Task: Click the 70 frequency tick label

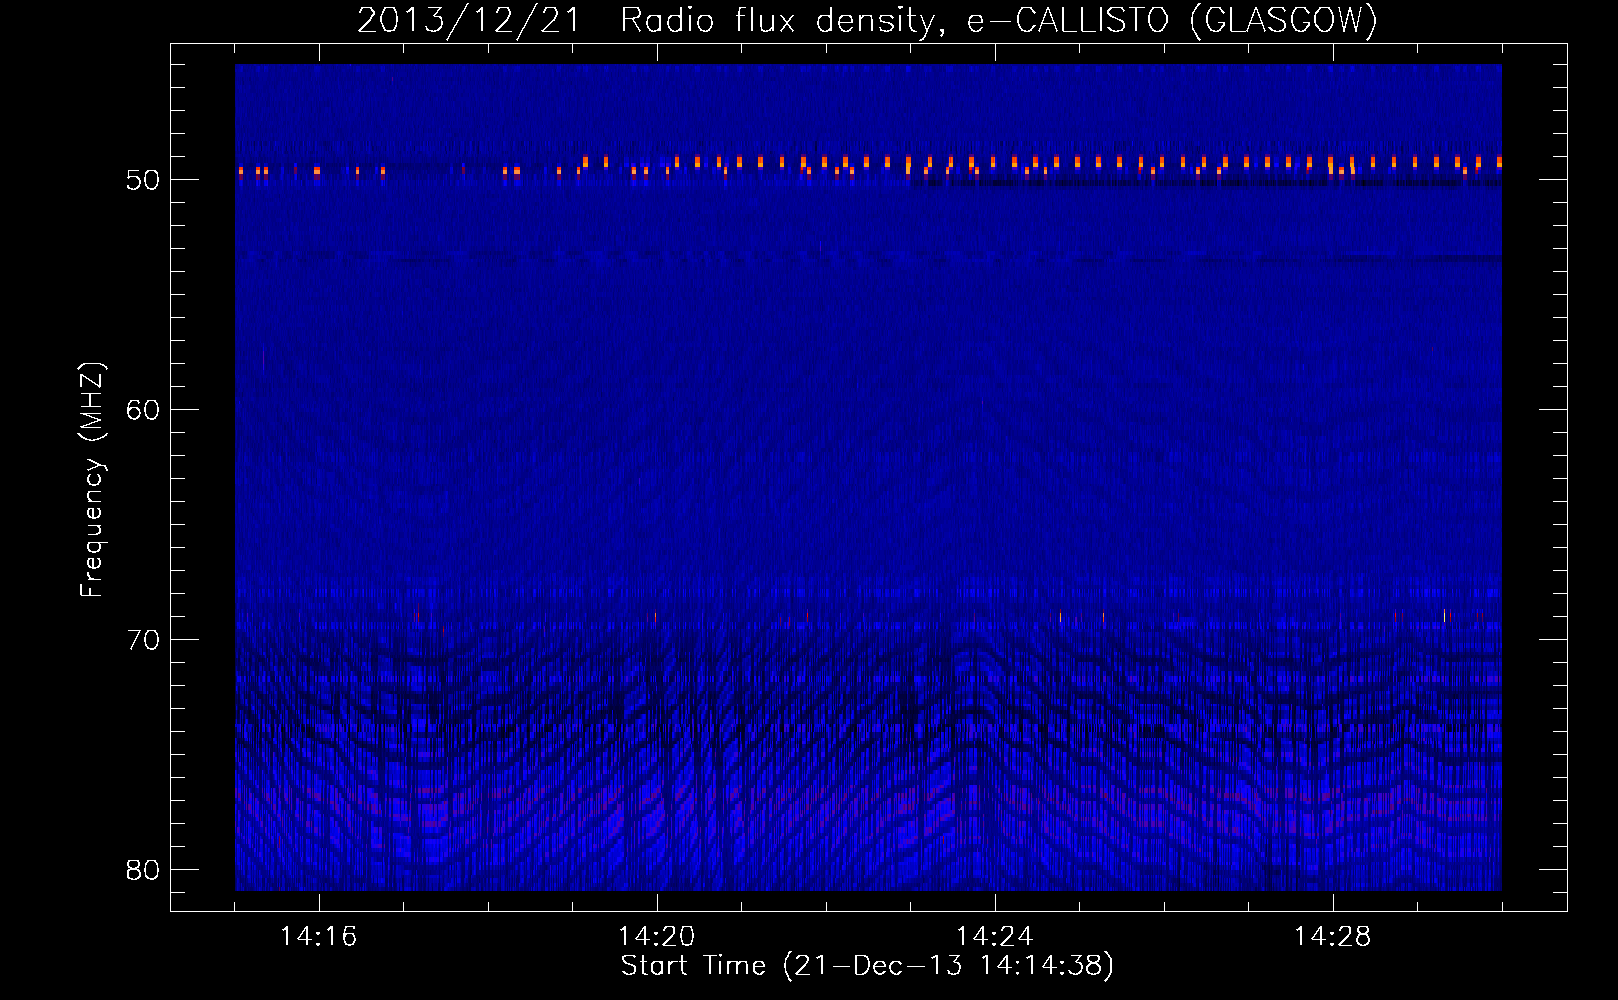Action: point(143,641)
